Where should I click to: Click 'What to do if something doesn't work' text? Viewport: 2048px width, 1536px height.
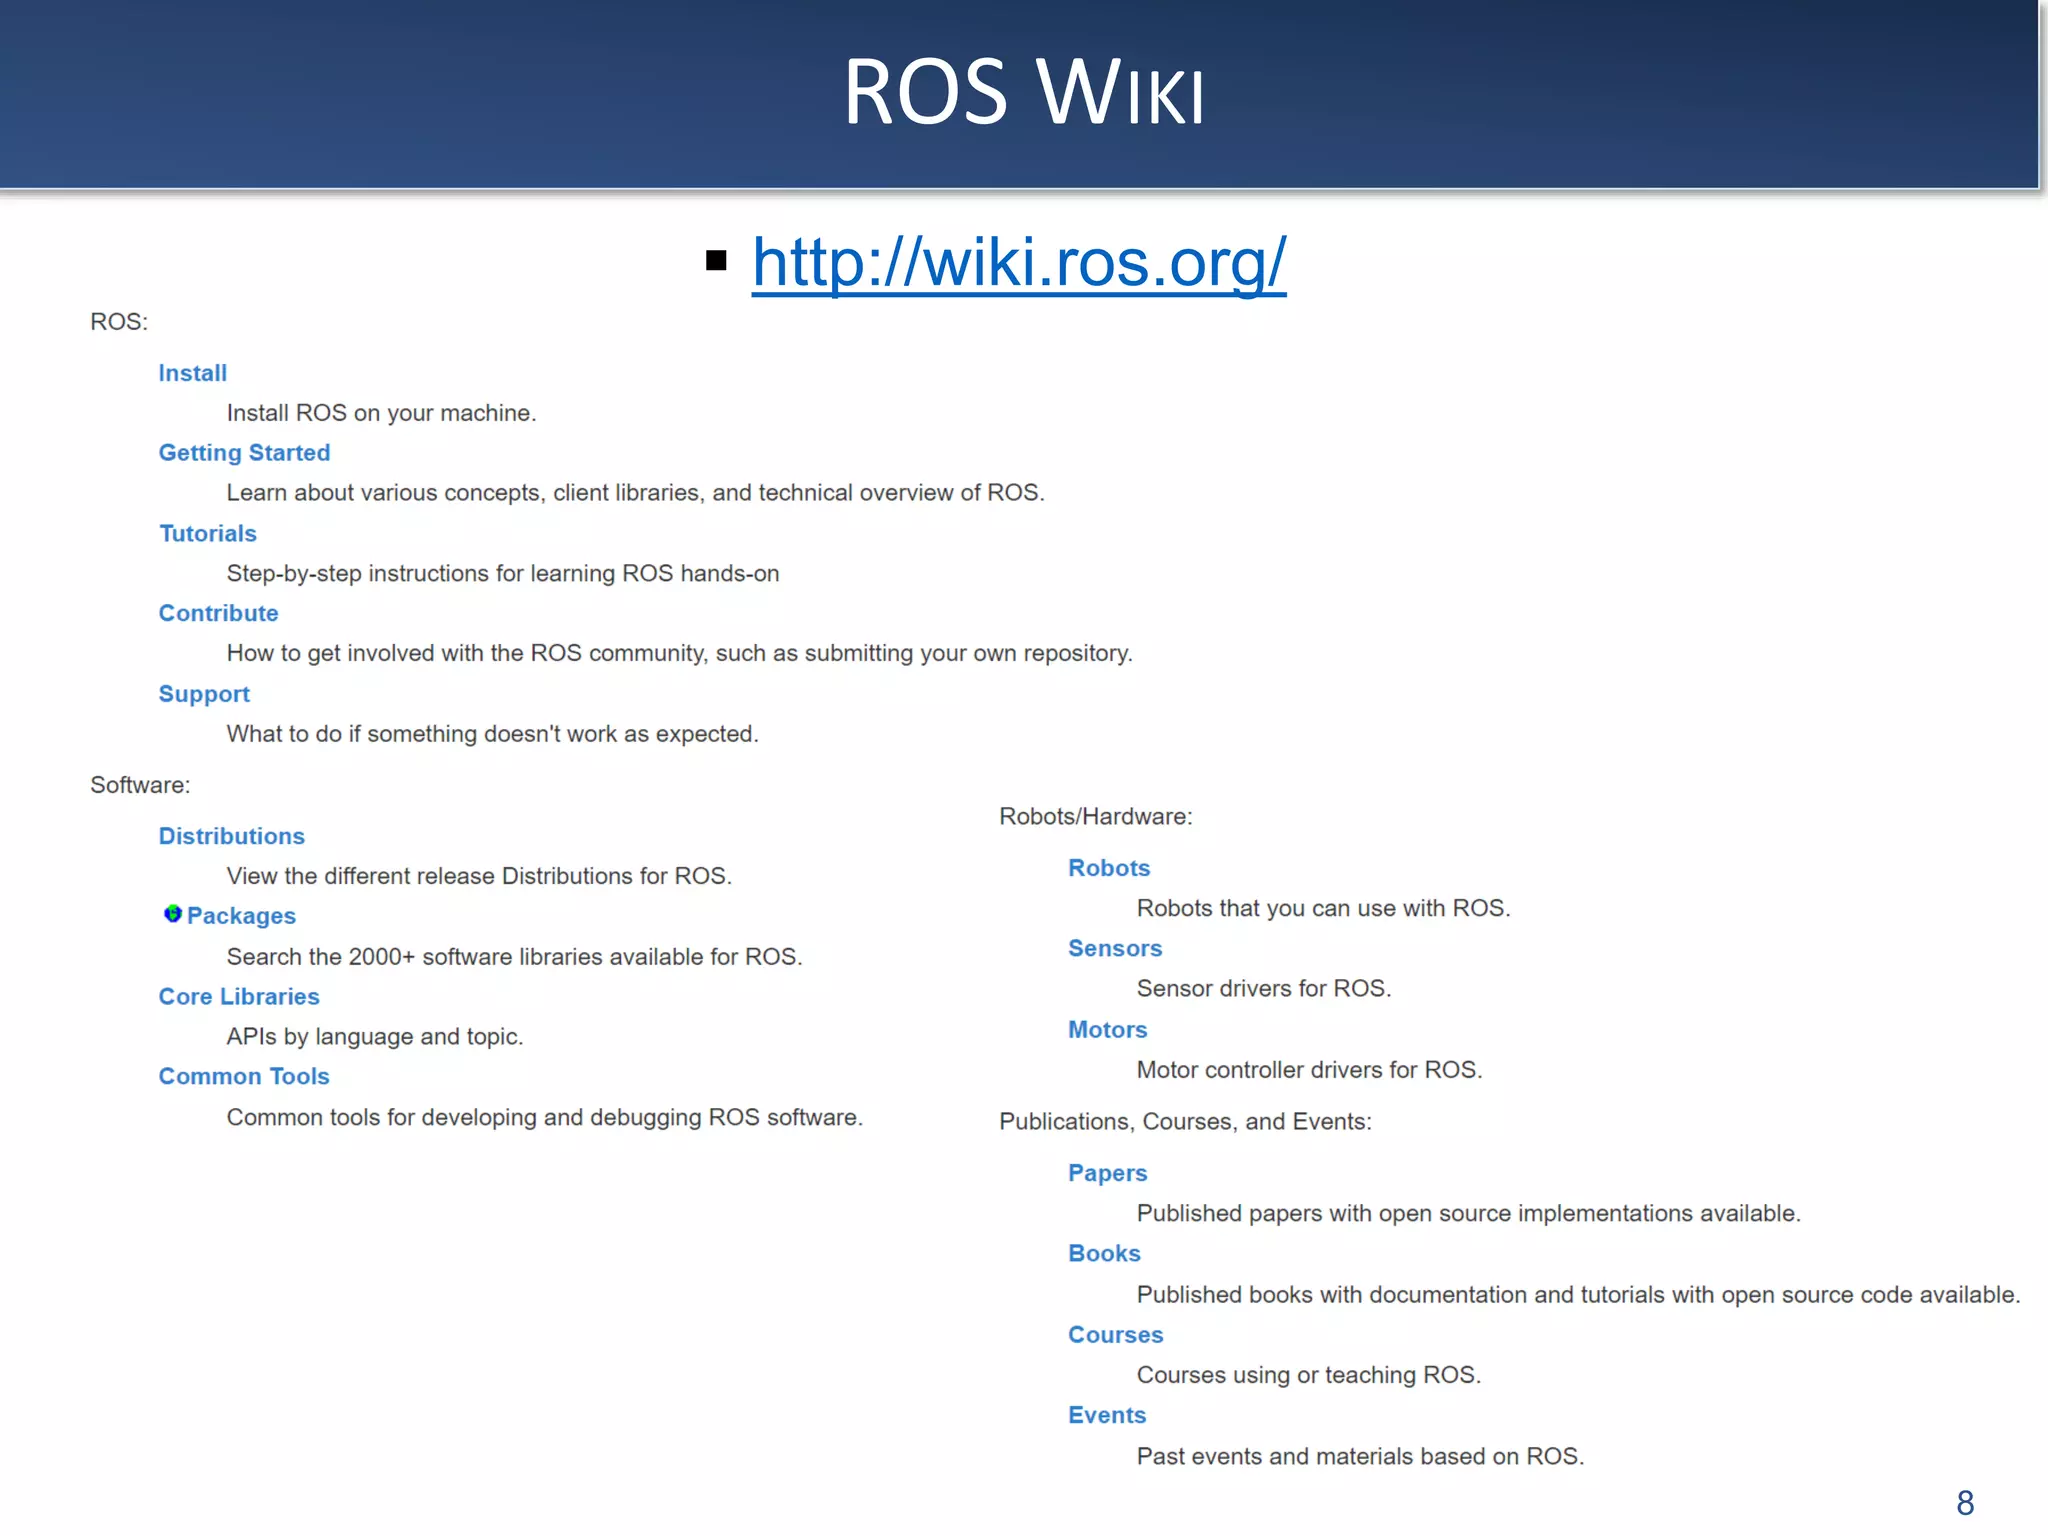[492, 734]
